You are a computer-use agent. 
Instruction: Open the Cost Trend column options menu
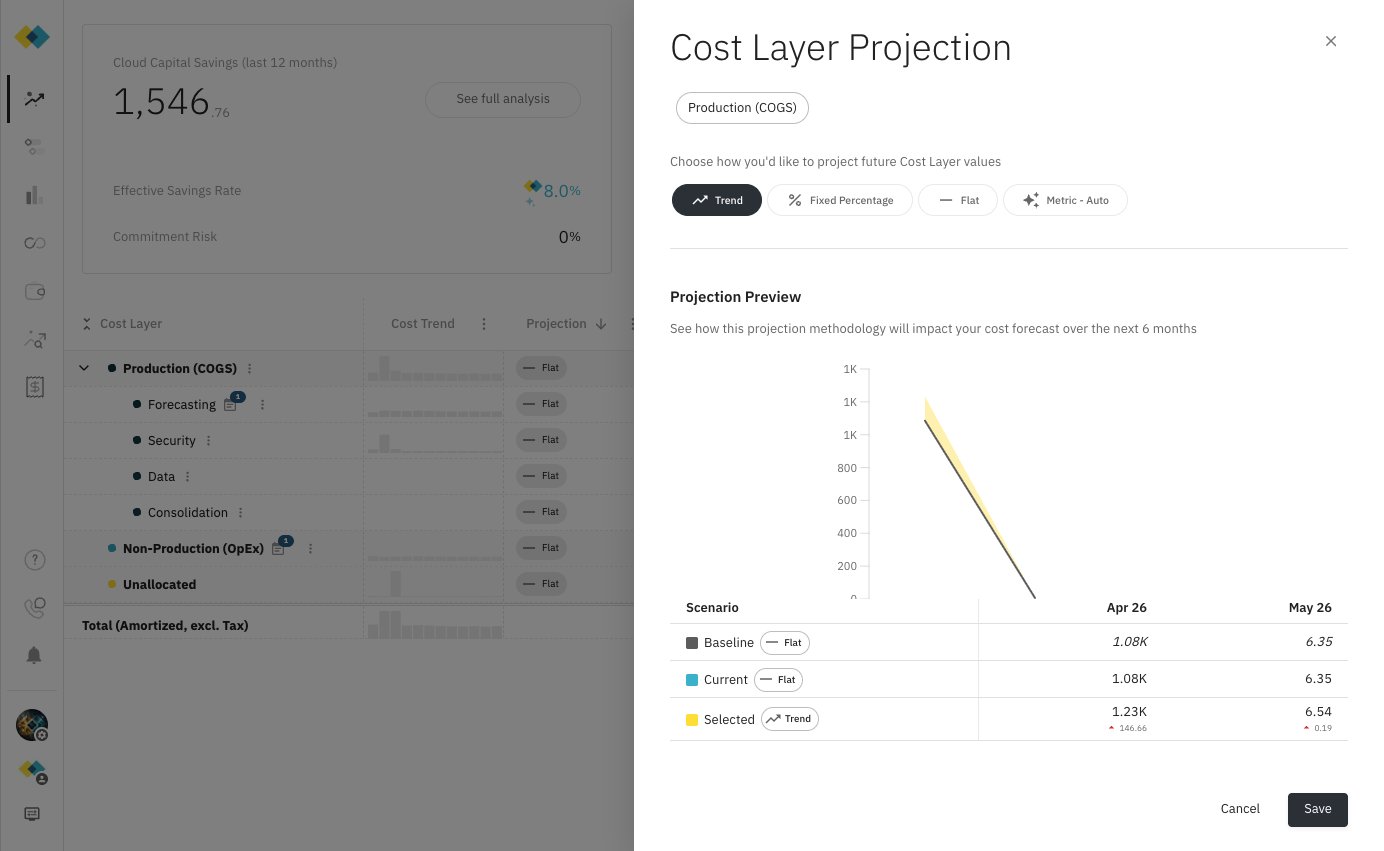click(484, 324)
